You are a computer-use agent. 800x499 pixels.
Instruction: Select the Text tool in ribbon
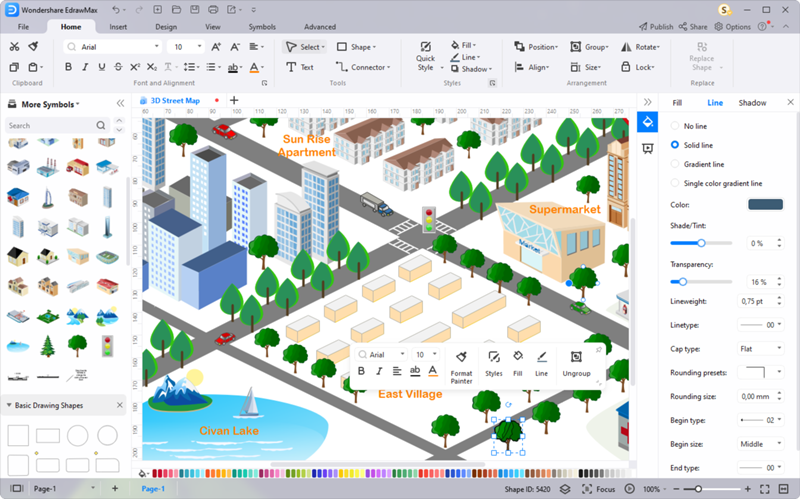pyautogui.click(x=300, y=67)
